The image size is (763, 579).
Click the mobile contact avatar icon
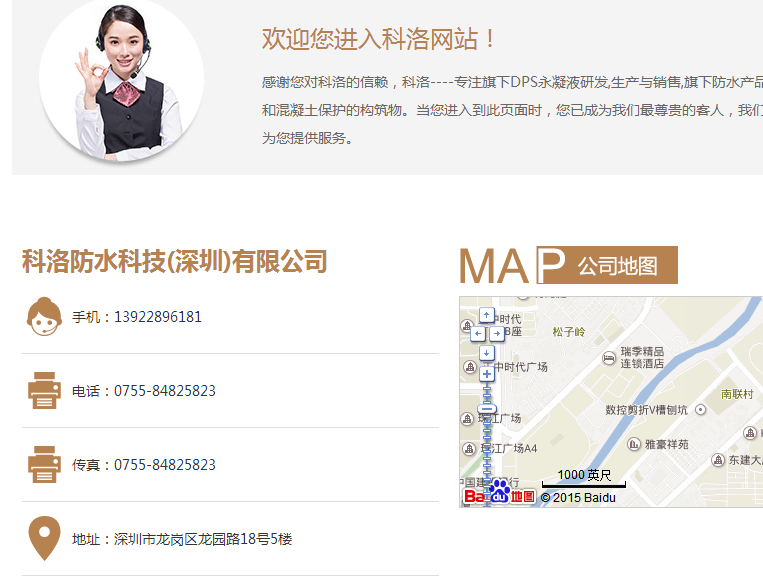click(43, 317)
